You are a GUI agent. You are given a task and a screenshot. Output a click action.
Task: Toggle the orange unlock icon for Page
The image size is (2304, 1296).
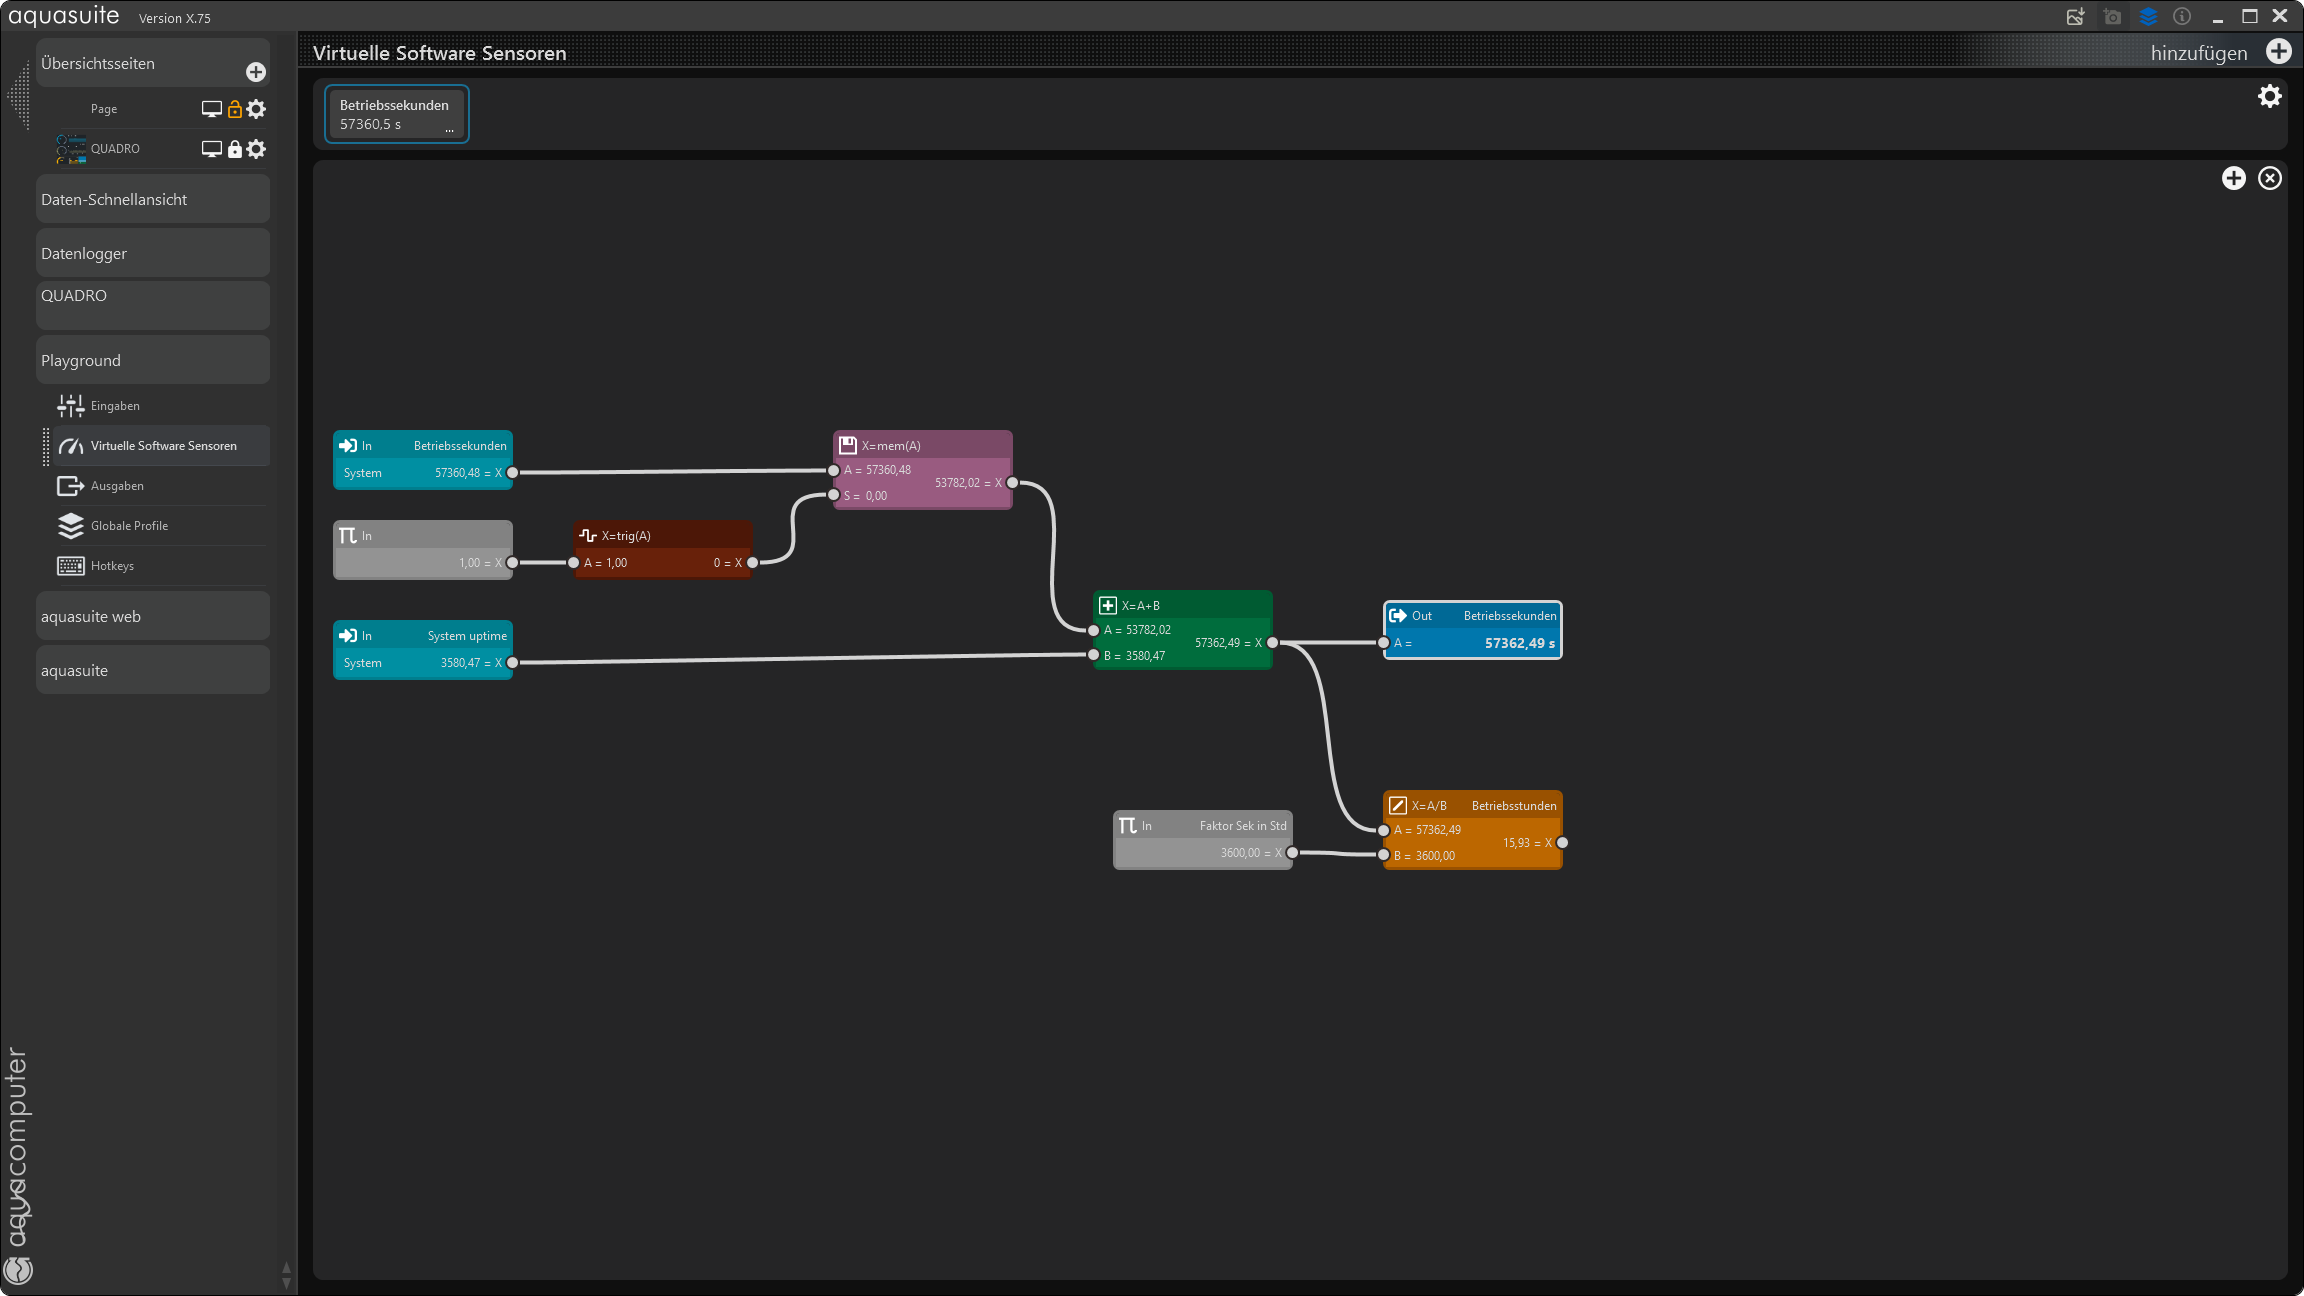point(235,109)
